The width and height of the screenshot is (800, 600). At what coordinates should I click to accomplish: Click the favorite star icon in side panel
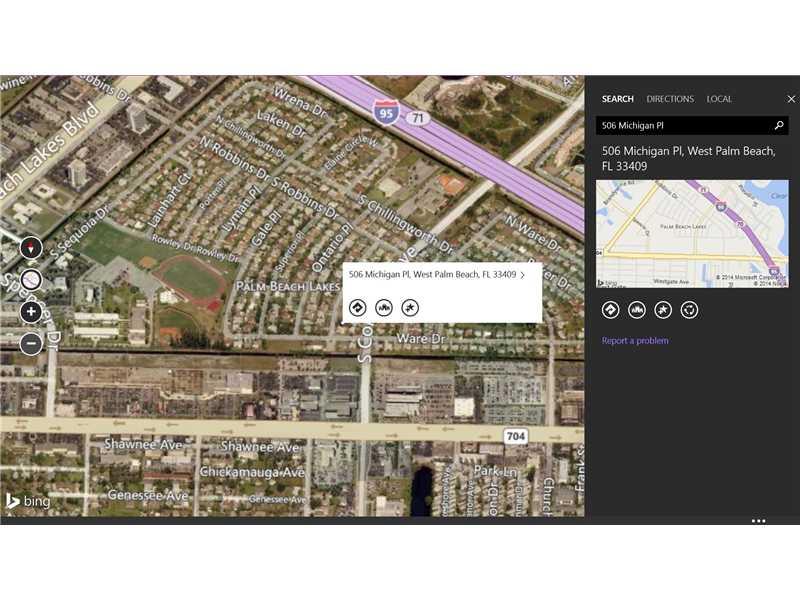pyautogui.click(x=662, y=310)
